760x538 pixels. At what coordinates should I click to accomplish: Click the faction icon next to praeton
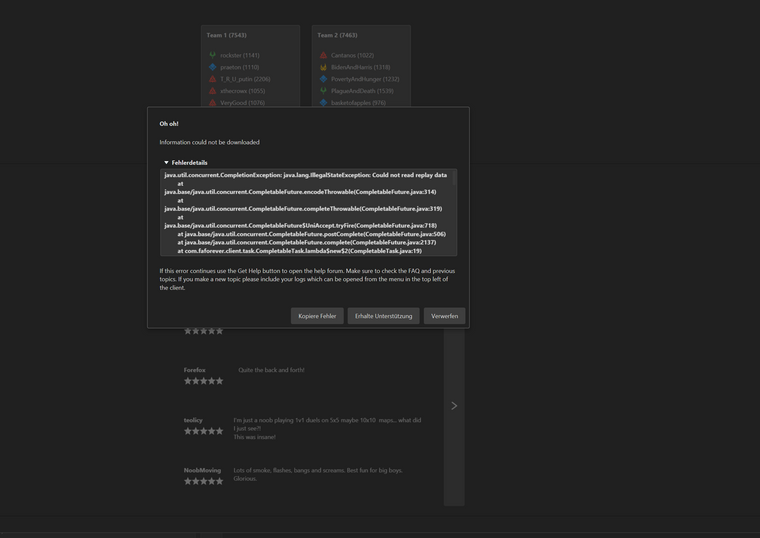pyautogui.click(x=213, y=67)
